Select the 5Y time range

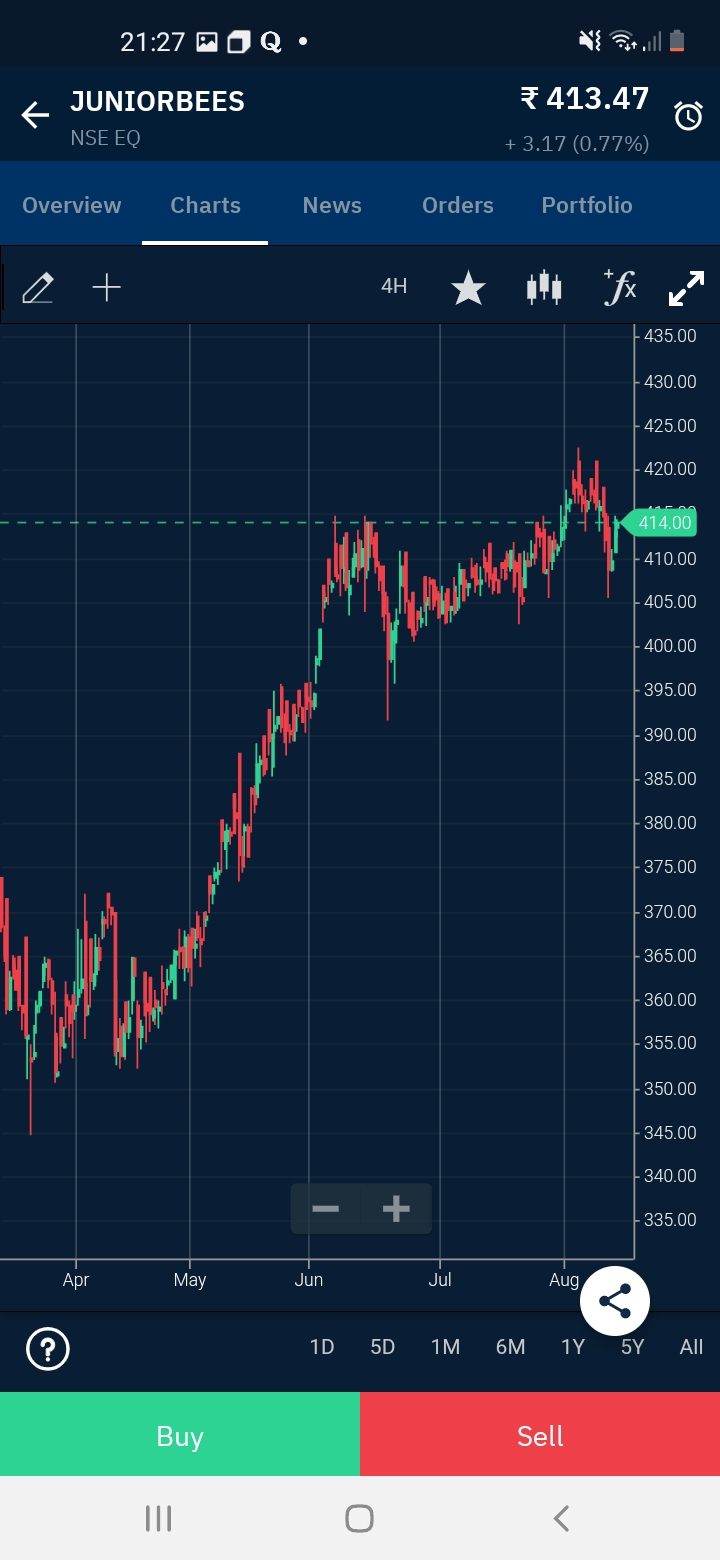(632, 1347)
